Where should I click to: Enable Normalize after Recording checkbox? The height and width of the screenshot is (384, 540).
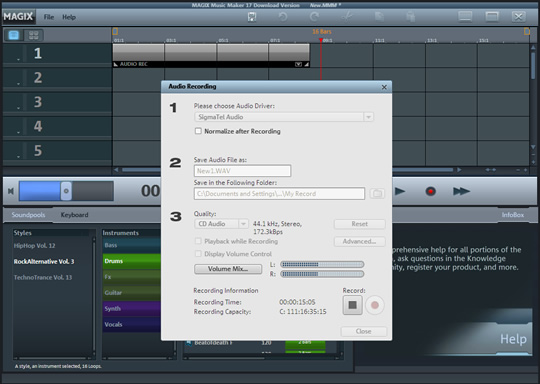(198, 131)
